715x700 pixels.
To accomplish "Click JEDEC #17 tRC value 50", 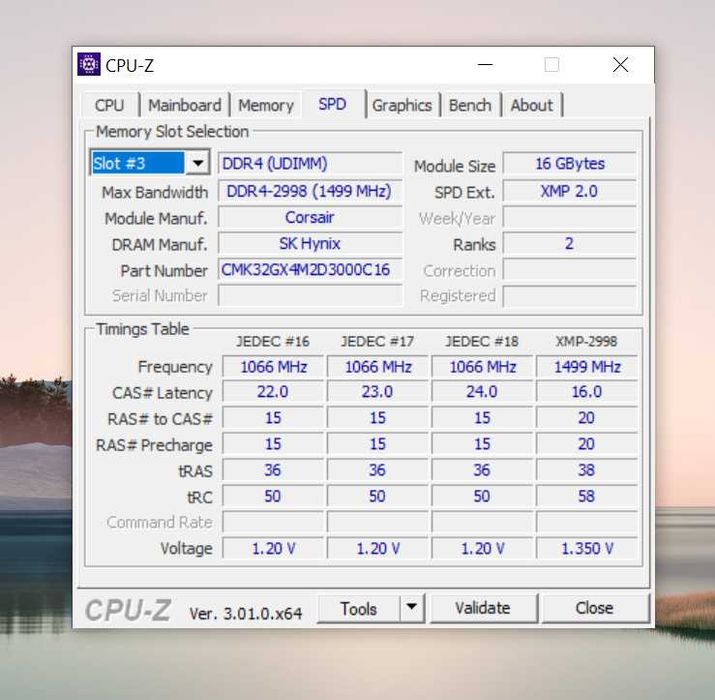I will click(x=378, y=496).
